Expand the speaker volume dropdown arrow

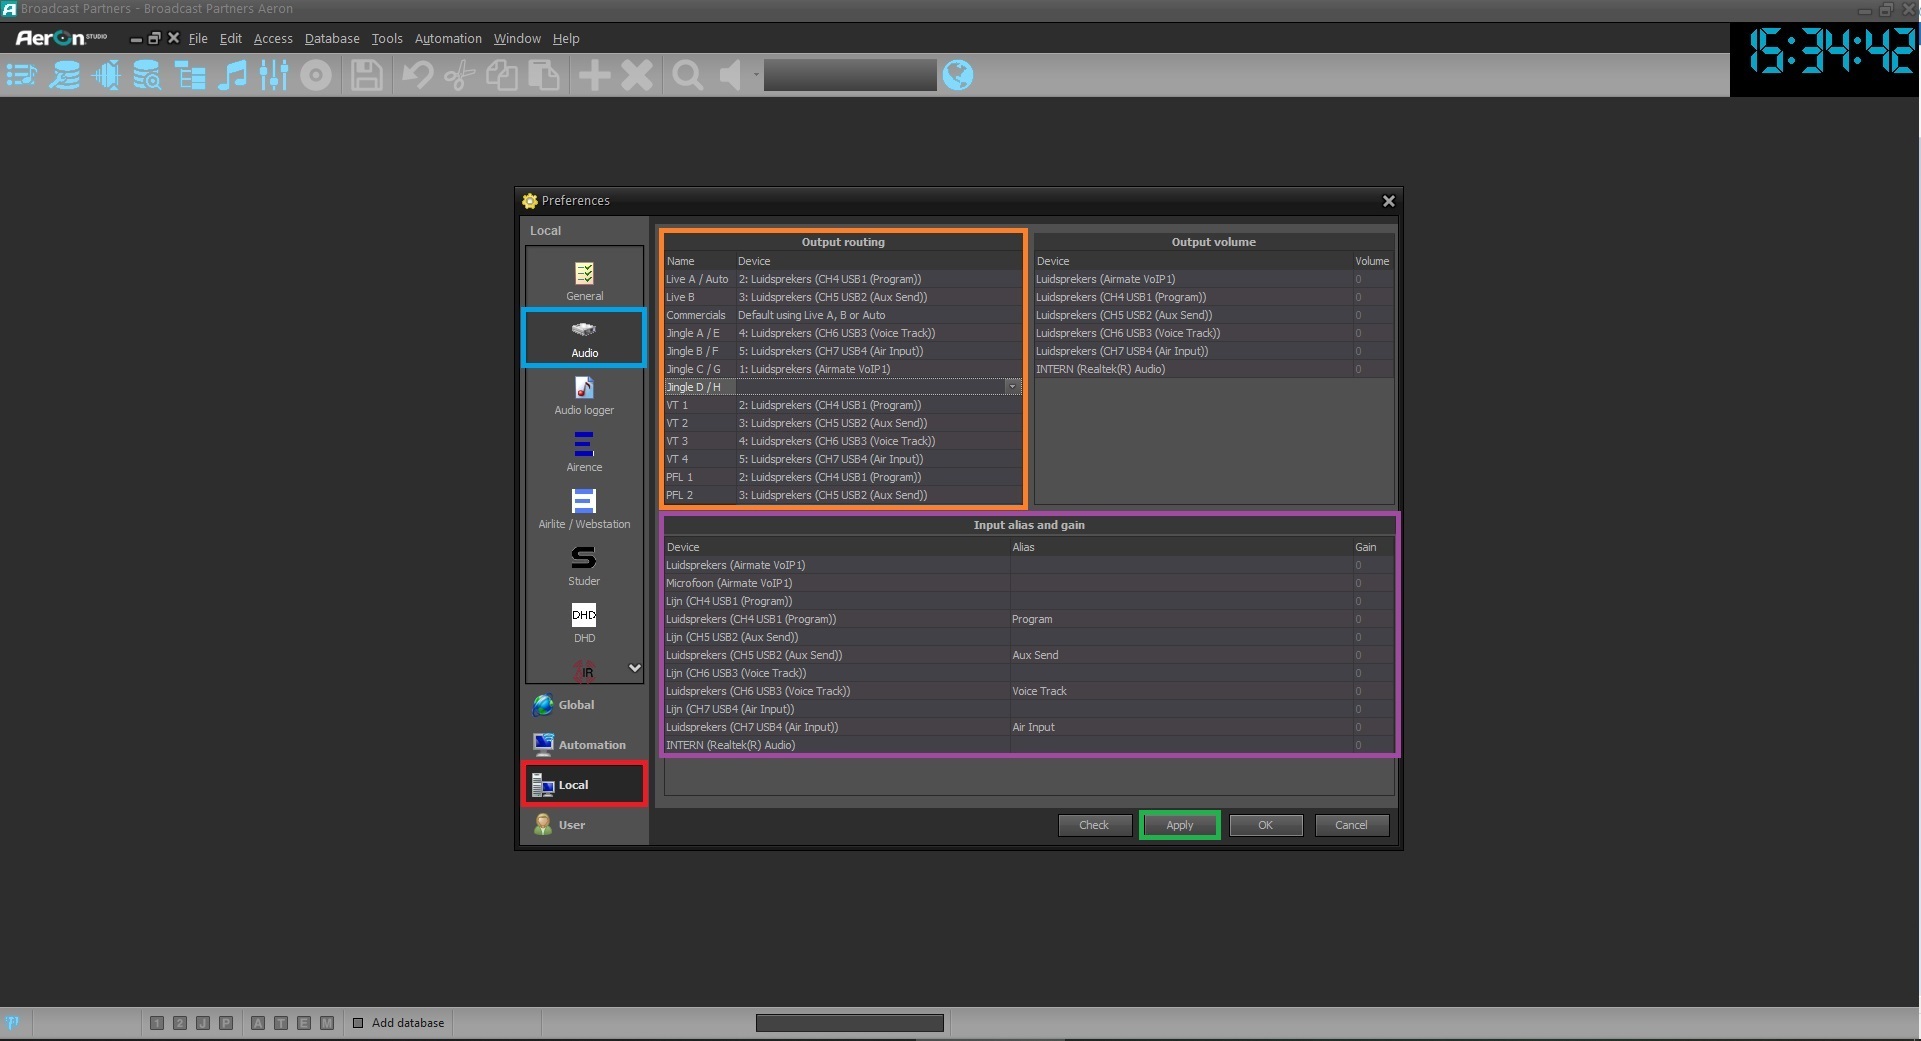[x=756, y=75]
